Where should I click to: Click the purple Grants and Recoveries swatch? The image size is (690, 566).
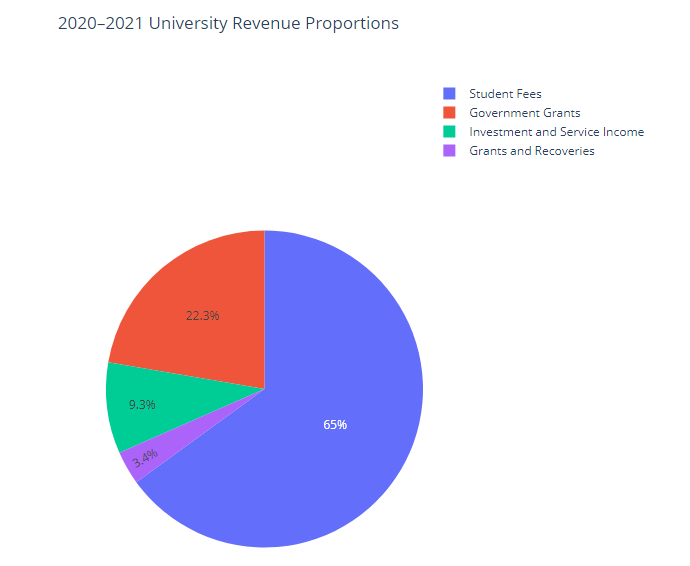[449, 151]
